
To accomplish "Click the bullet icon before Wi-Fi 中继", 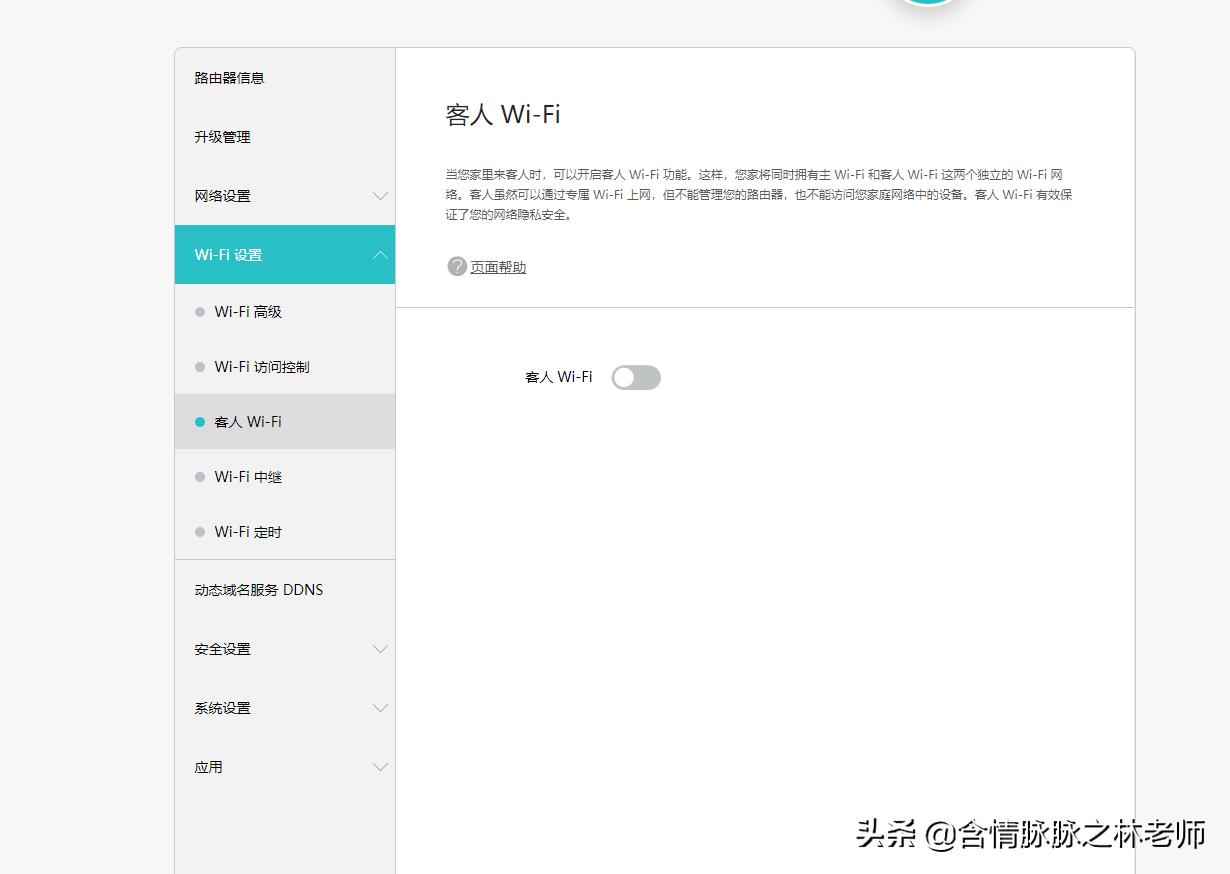I will [x=199, y=477].
